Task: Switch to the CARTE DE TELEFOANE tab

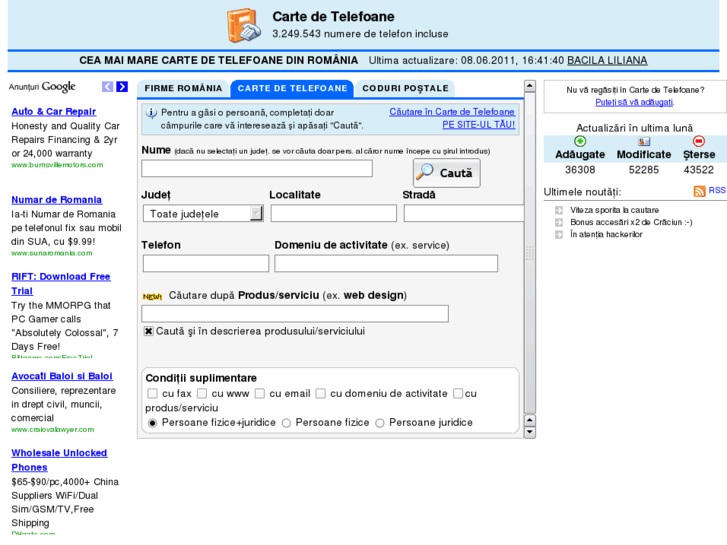Action: coord(292,88)
